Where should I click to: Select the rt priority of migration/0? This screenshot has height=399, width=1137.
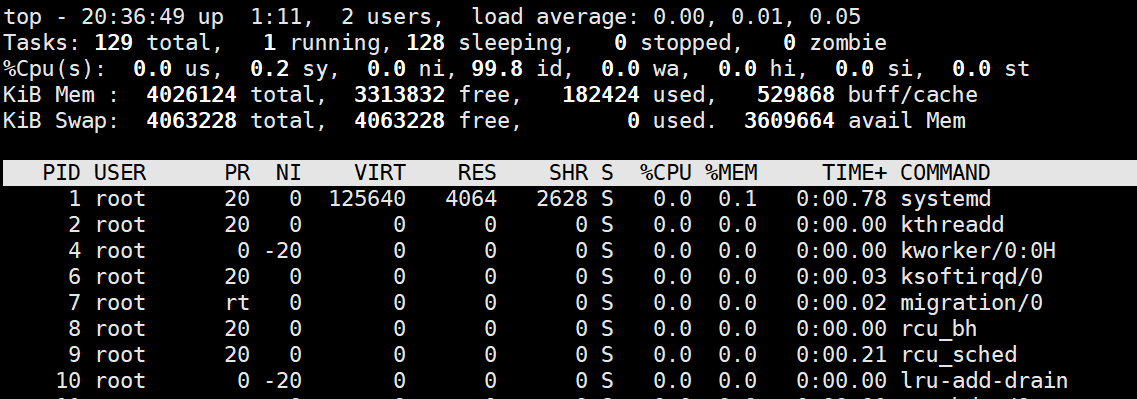point(237,303)
